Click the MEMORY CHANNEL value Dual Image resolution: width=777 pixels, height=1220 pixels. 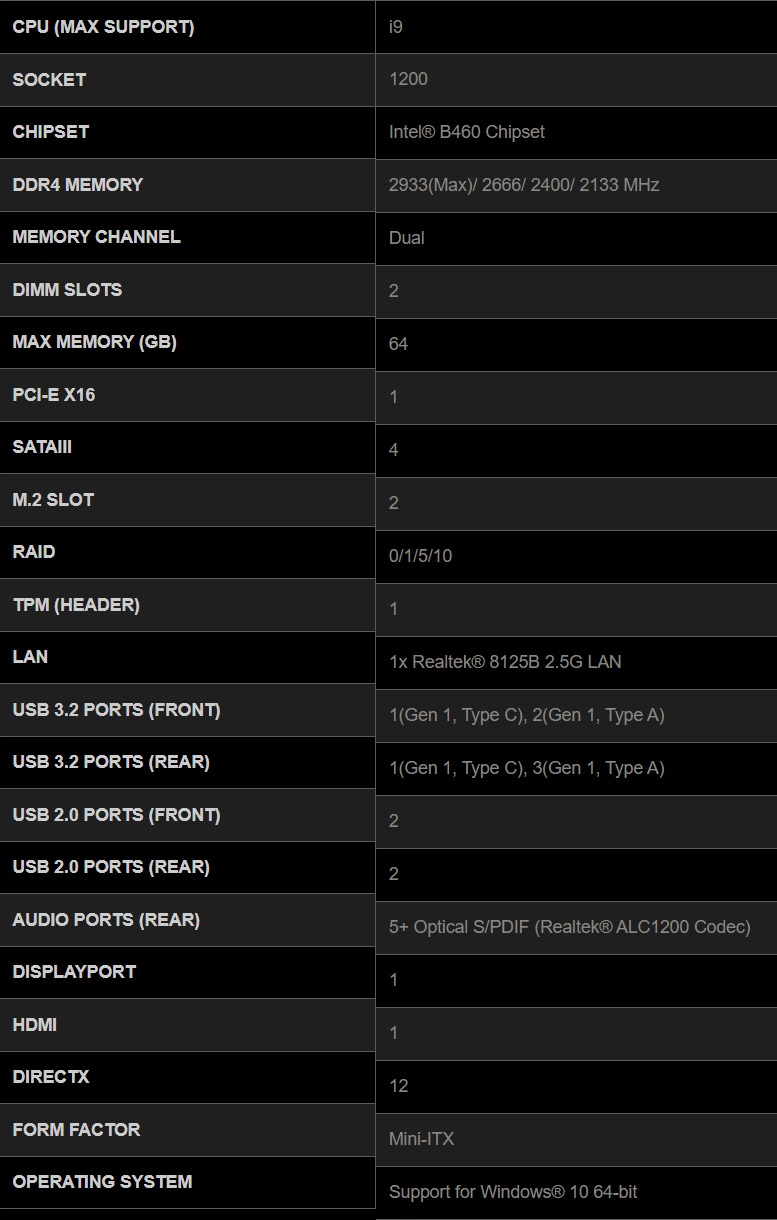coord(406,238)
